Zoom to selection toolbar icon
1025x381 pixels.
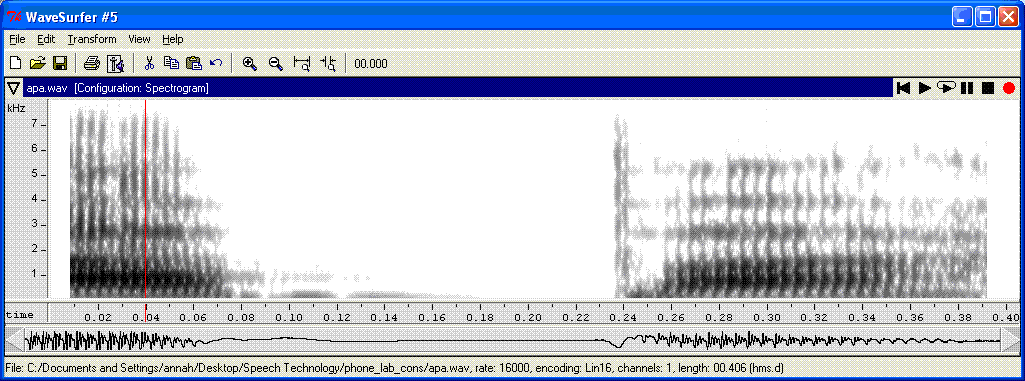click(x=302, y=63)
